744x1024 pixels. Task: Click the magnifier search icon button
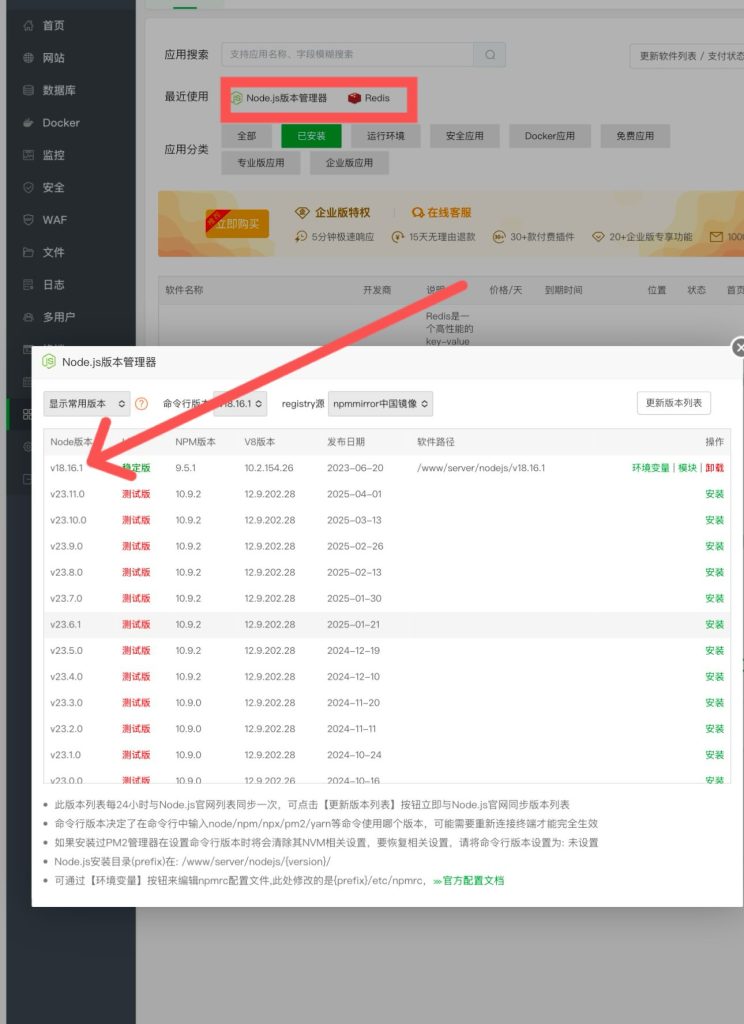tap(490, 55)
